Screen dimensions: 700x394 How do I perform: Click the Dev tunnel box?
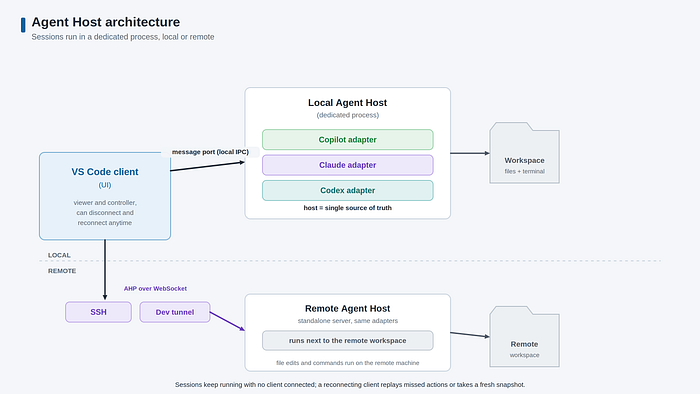pos(175,312)
